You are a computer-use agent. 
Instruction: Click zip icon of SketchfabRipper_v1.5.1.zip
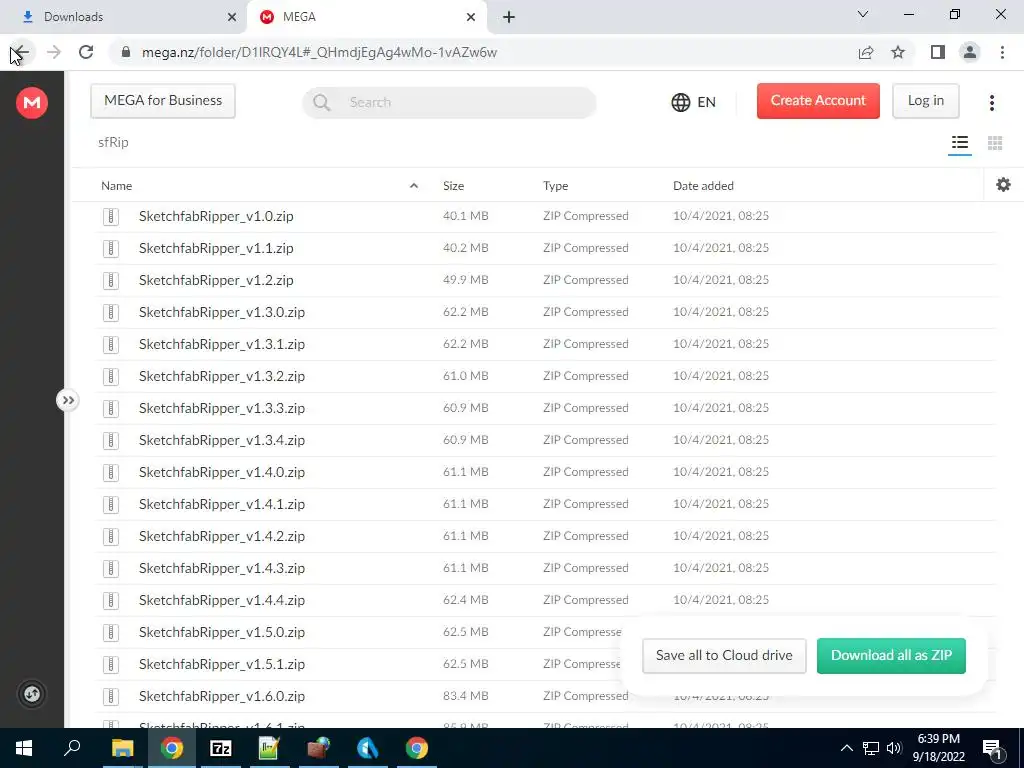tap(111, 665)
